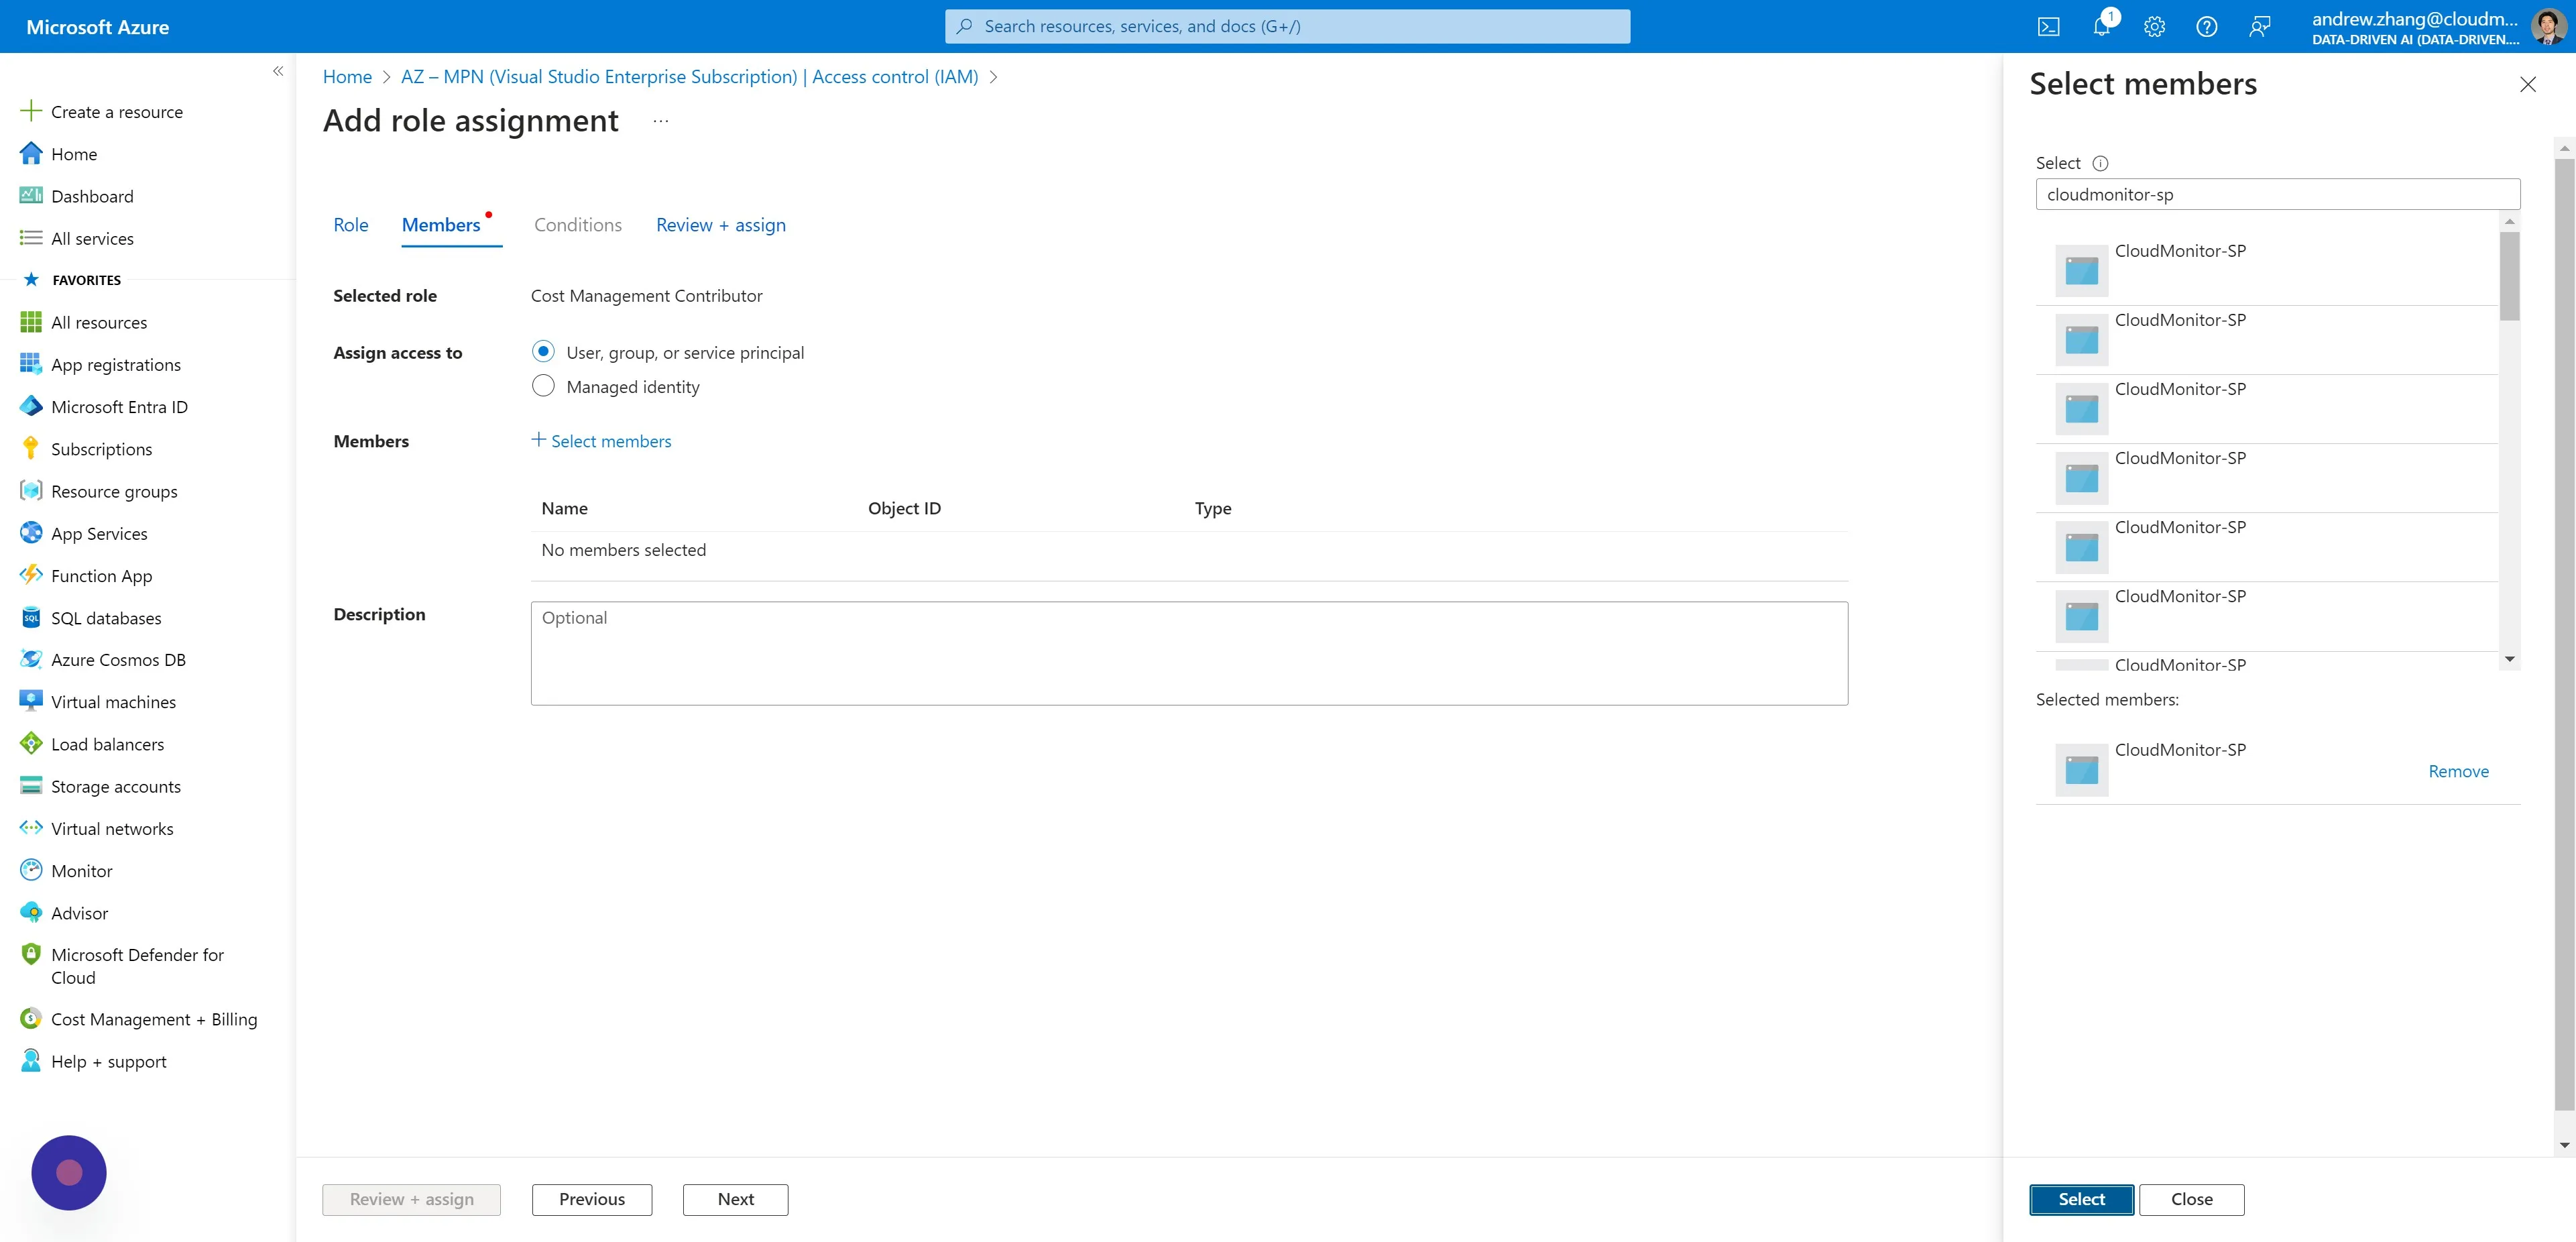Image resolution: width=2576 pixels, height=1242 pixels.
Task: Close the Select members panel with X
Action: [2527, 84]
